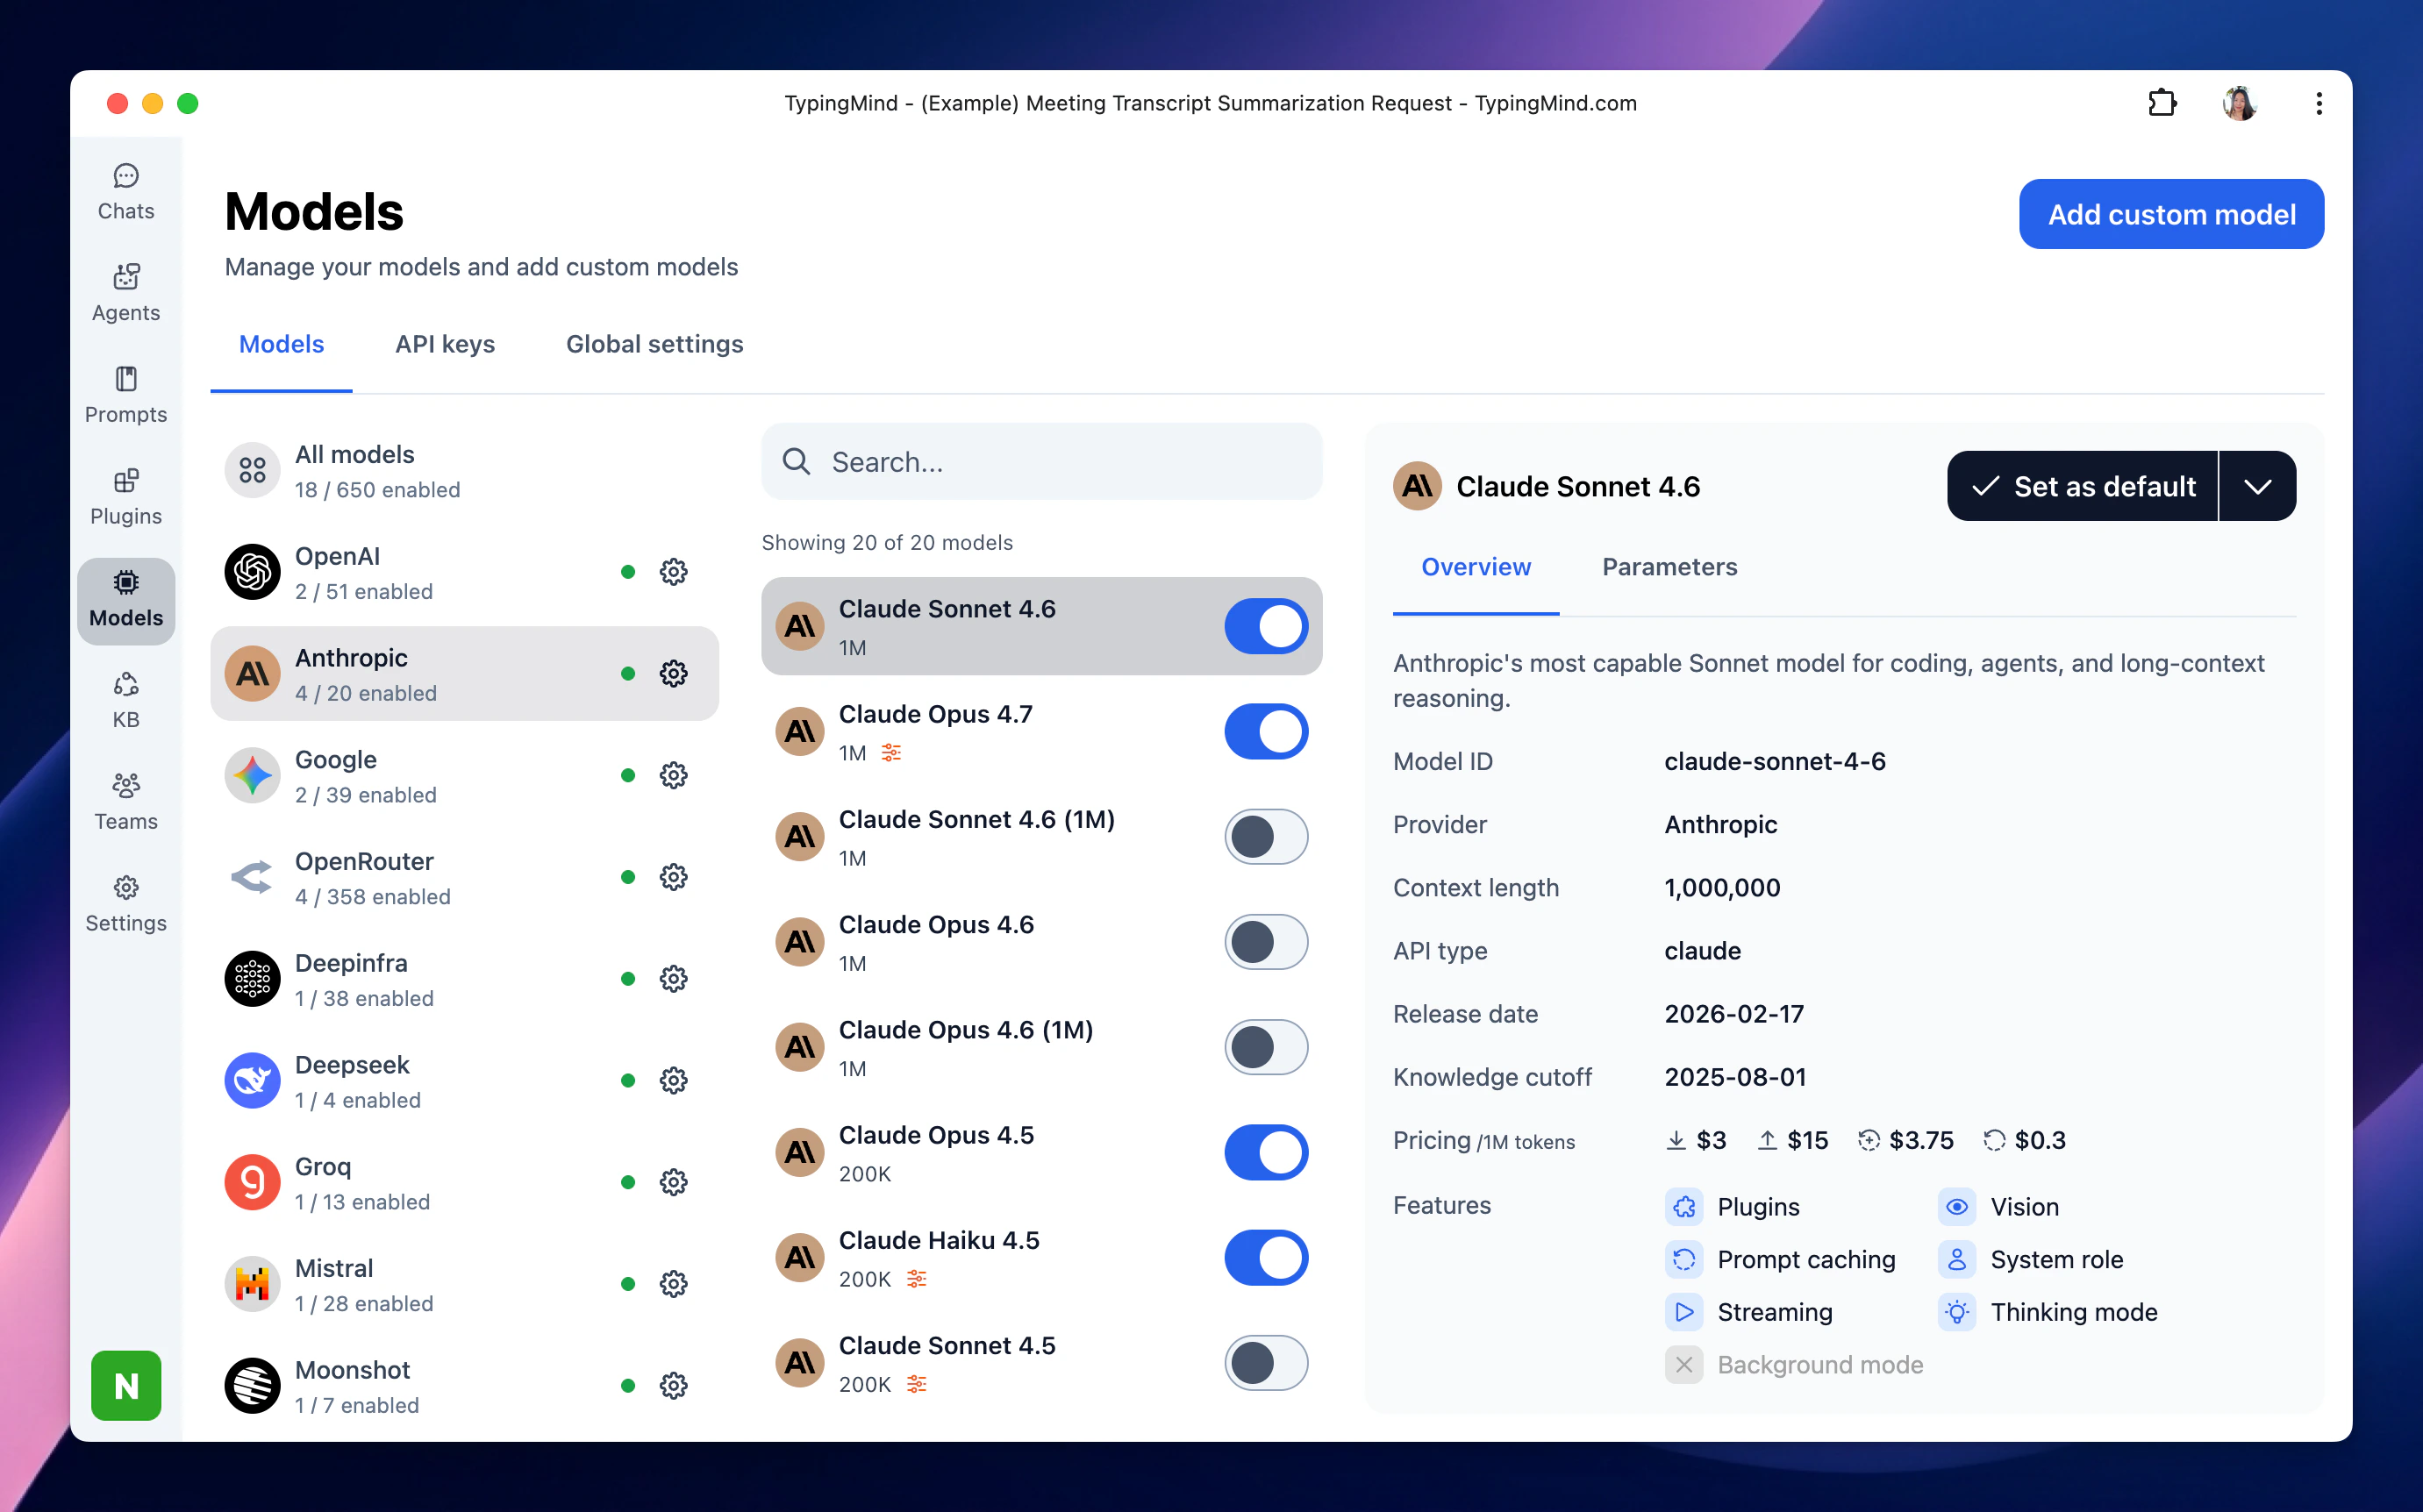Click the green N workspace avatar
This screenshot has width=2423, height=1512.
coord(126,1385)
